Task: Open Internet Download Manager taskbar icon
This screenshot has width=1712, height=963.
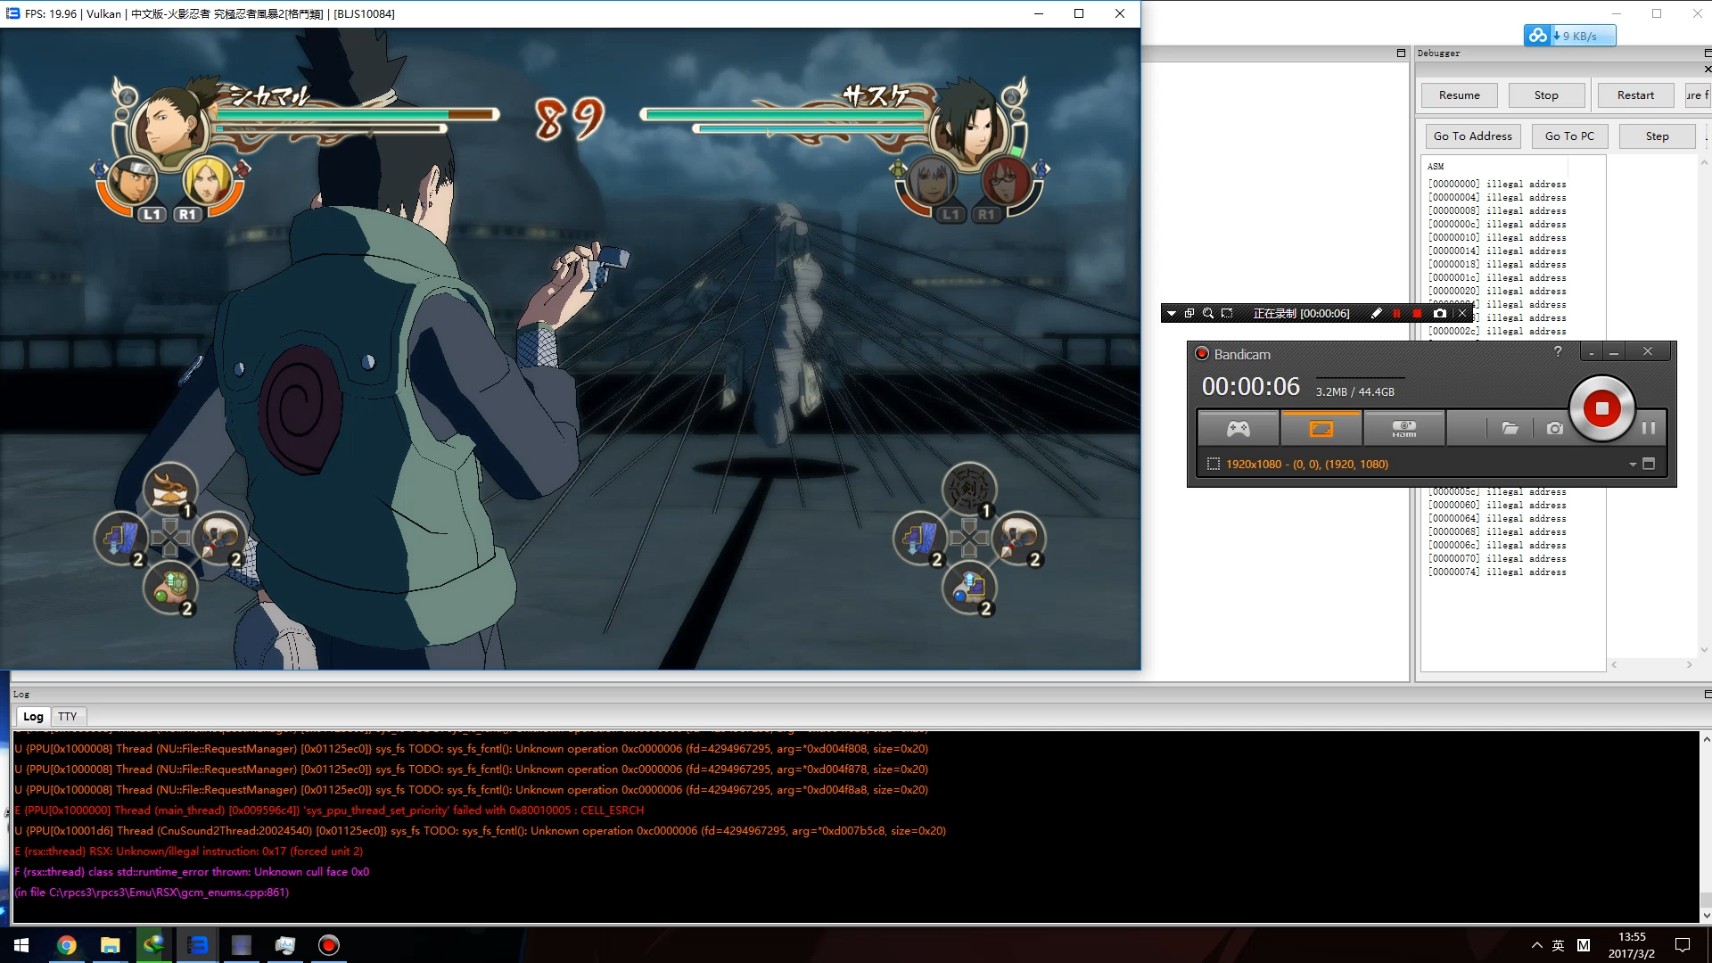Action: coord(153,945)
